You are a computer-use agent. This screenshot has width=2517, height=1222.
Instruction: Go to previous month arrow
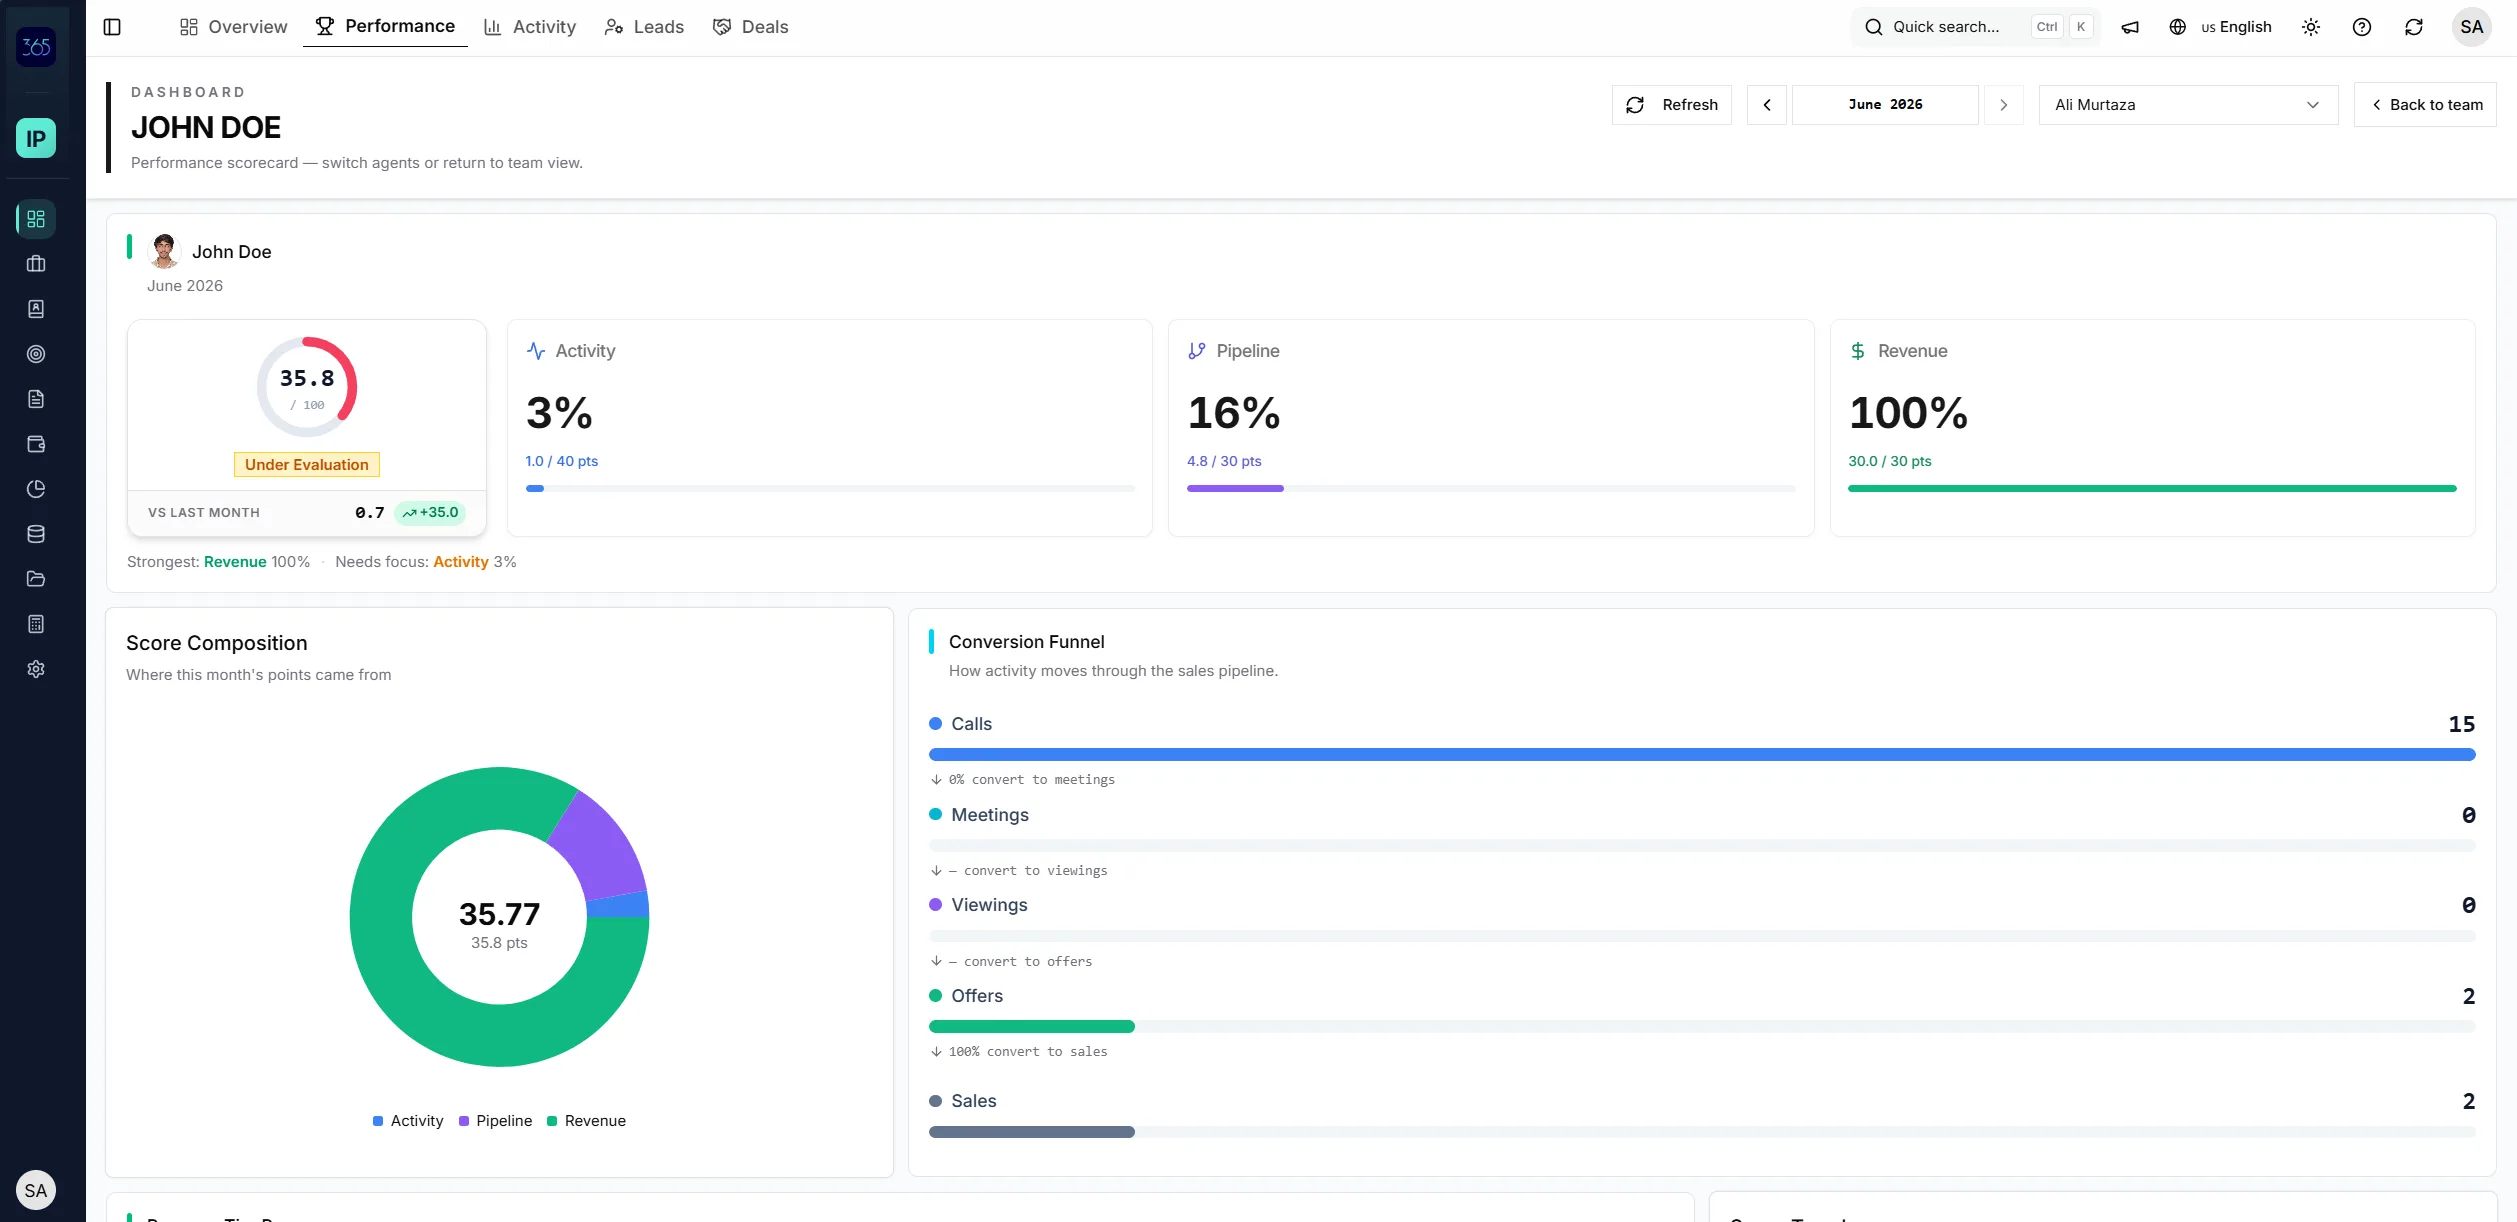pyautogui.click(x=1767, y=105)
